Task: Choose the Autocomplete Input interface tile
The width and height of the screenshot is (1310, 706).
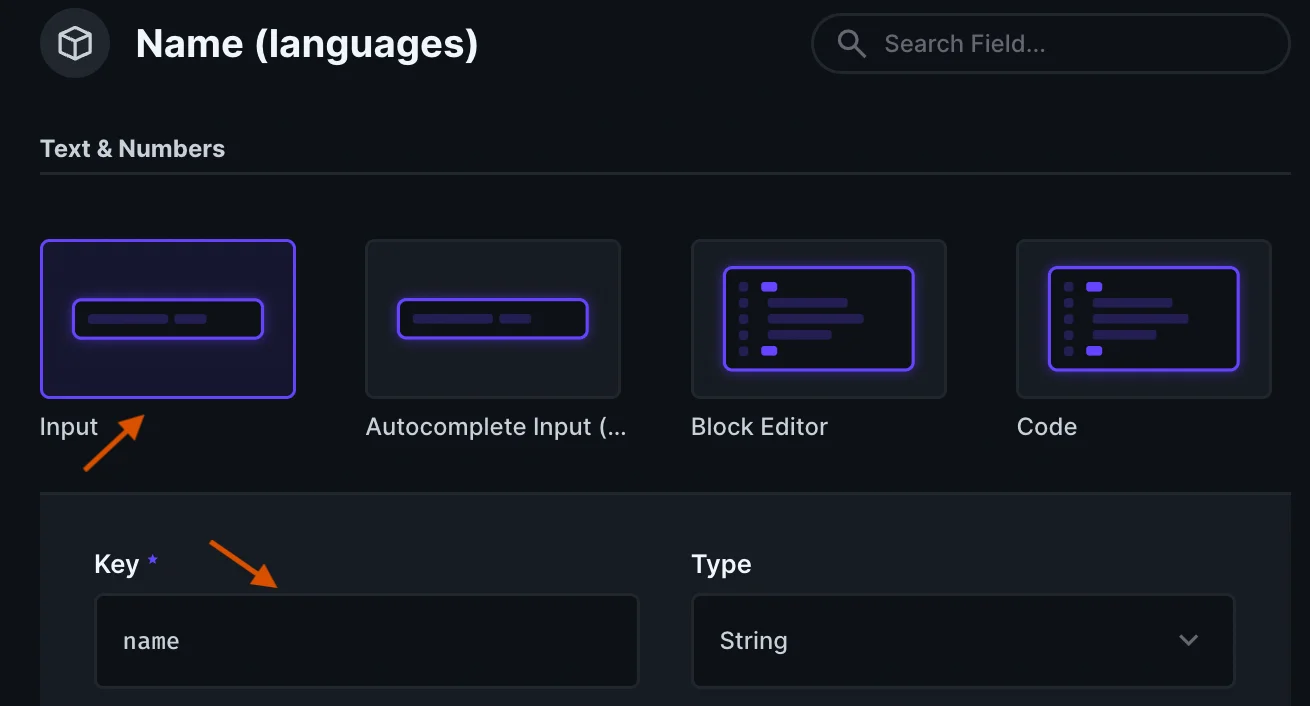Action: coord(493,319)
